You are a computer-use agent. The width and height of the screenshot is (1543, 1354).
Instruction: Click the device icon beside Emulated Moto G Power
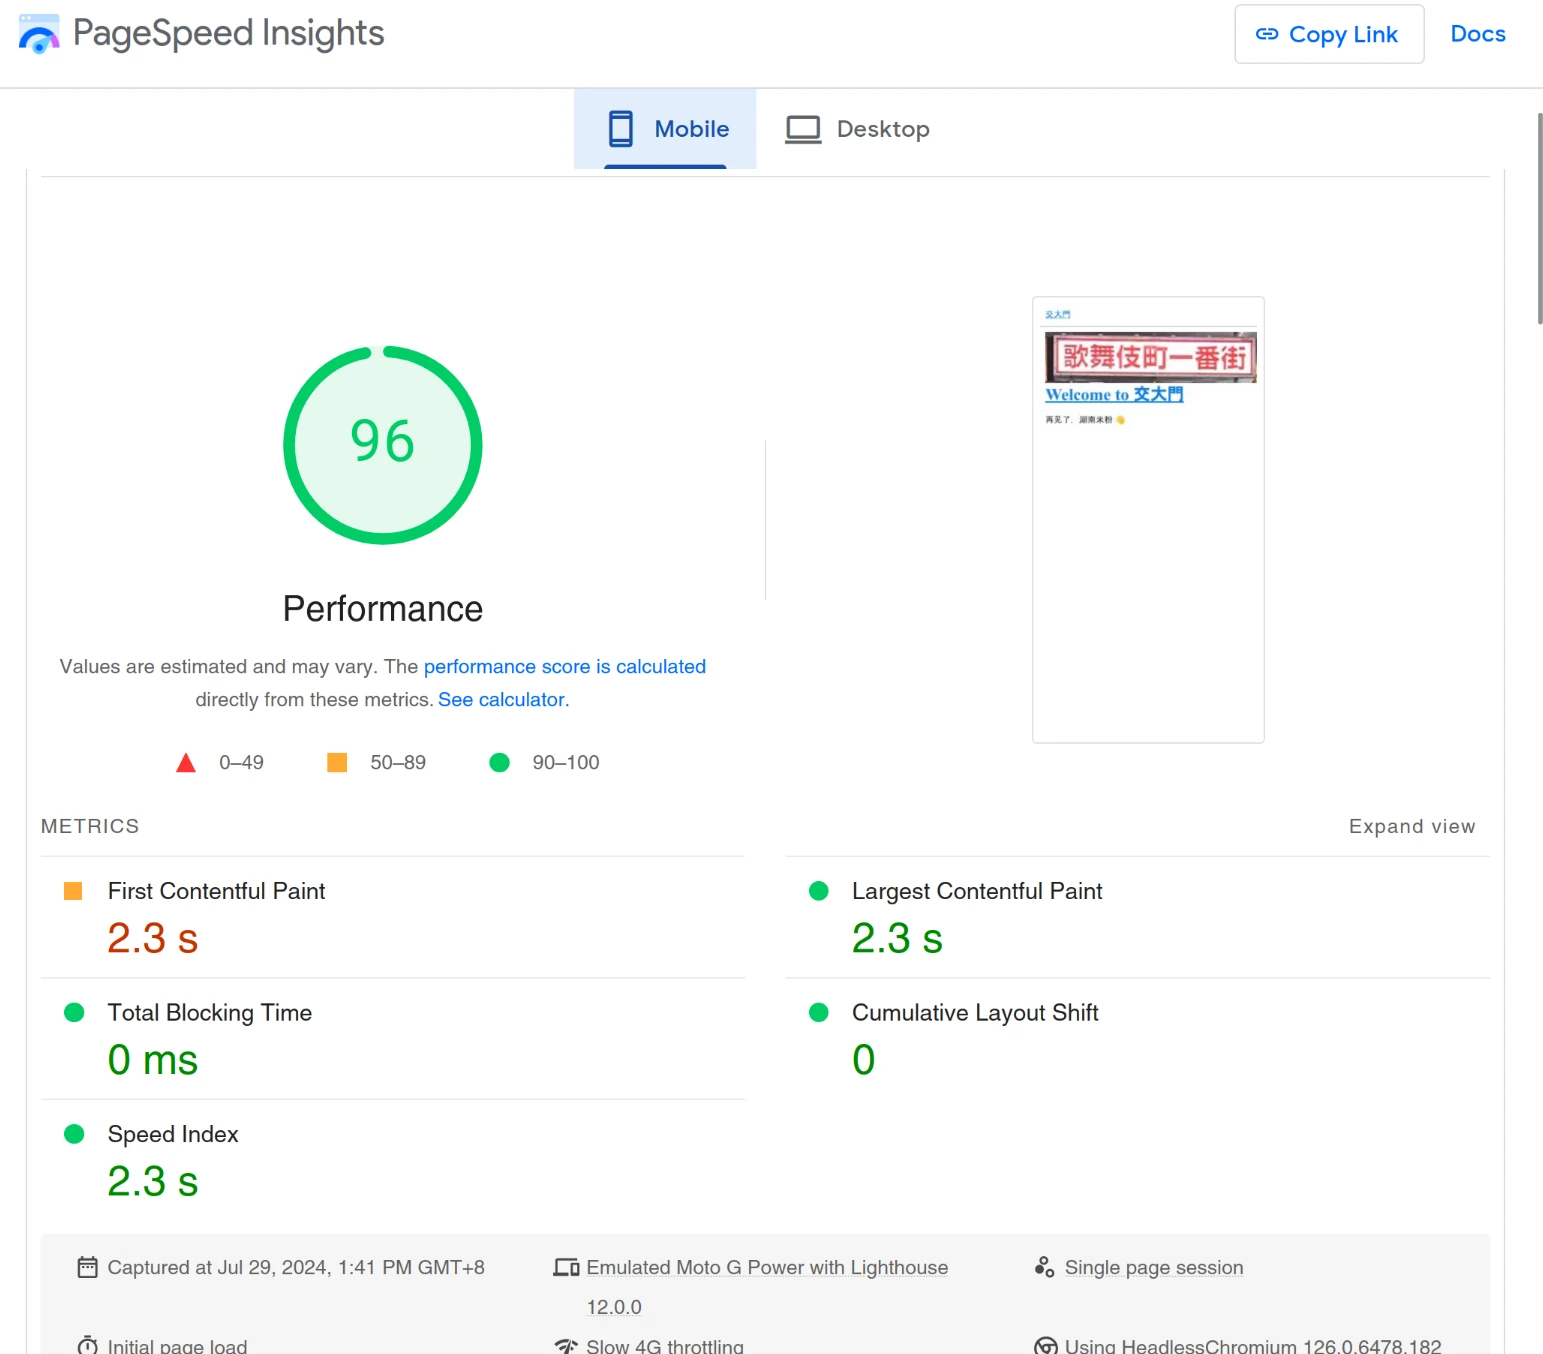point(566,1267)
